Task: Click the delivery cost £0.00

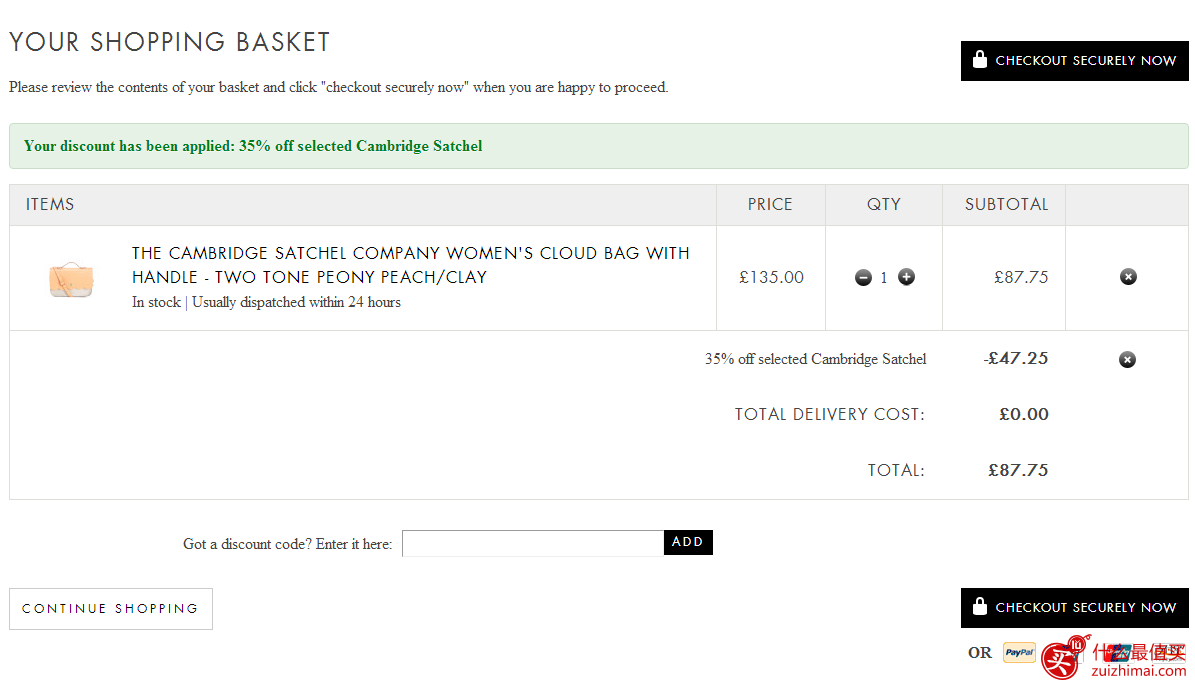Action: click(1024, 415)
